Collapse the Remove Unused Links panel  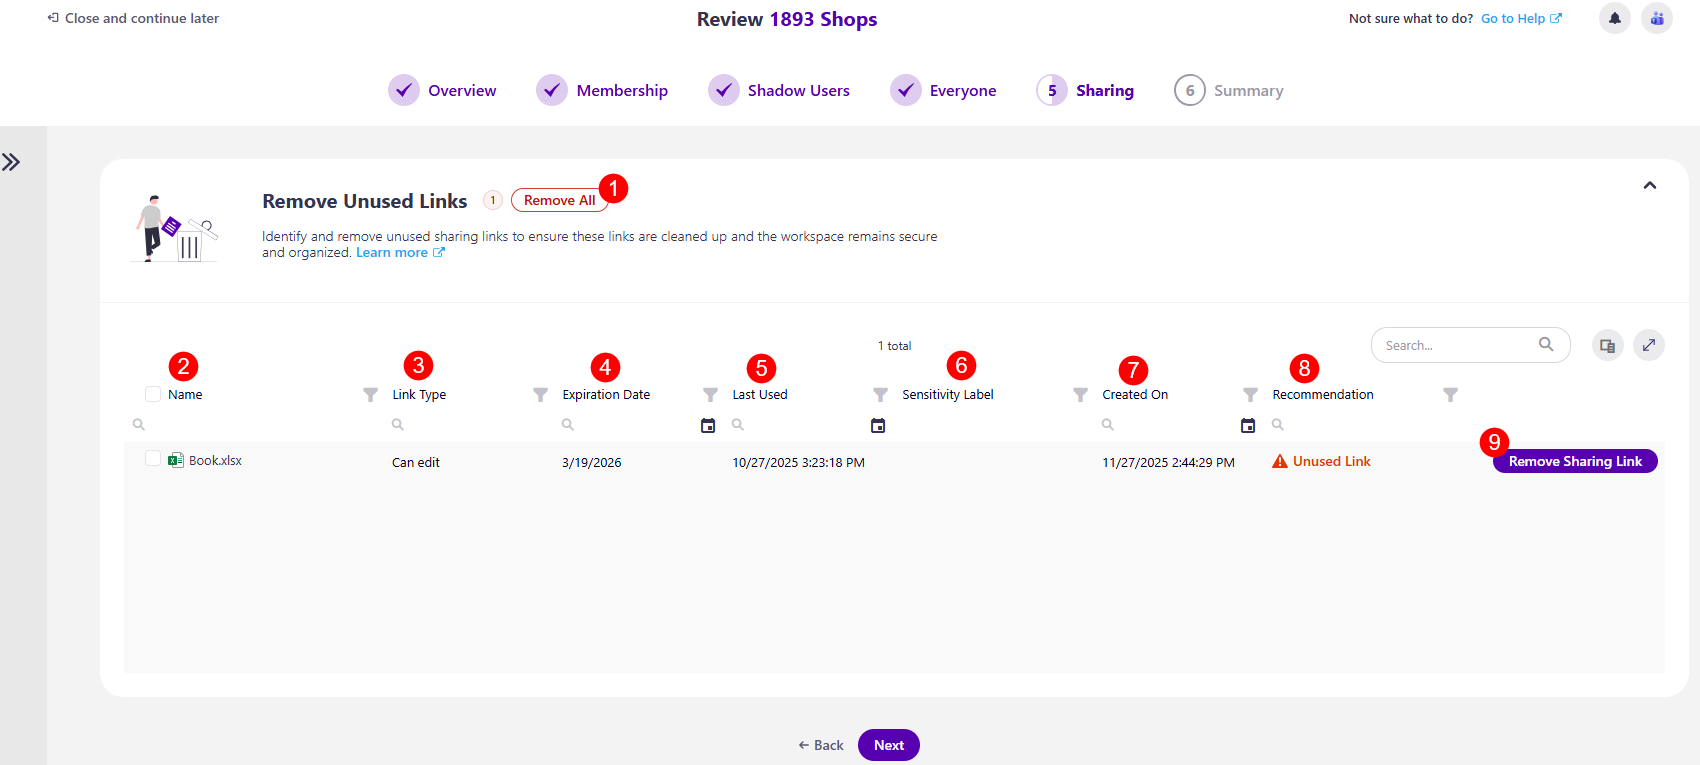coord(1650,185)
